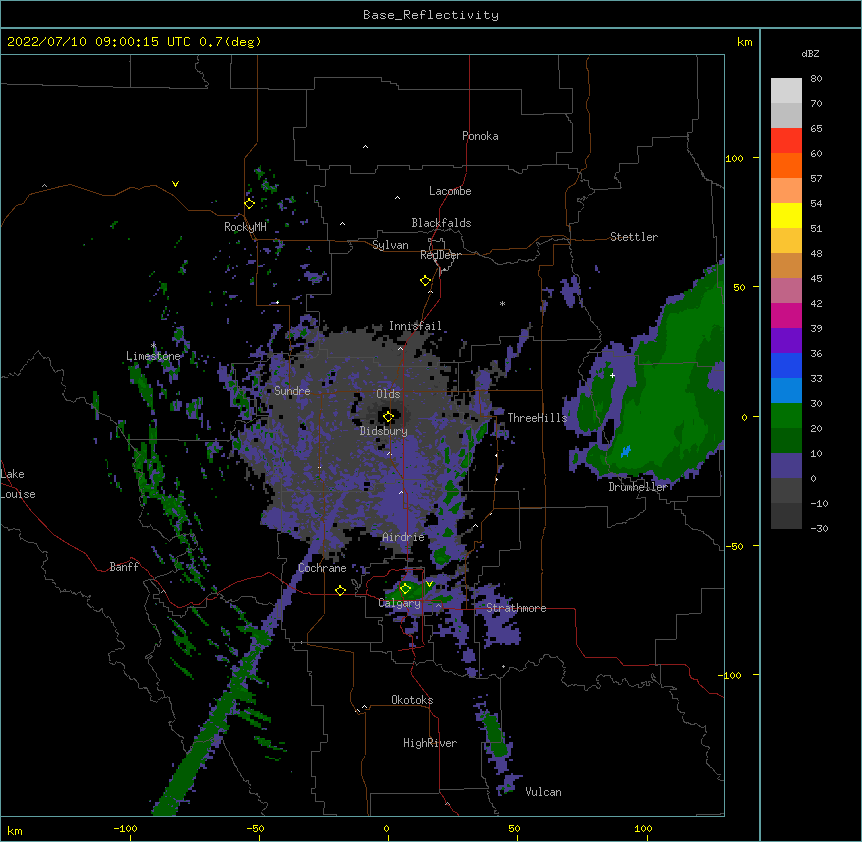Click the Blackfalds city label
The width and height of the screenshot is (862, 842).
441,223
